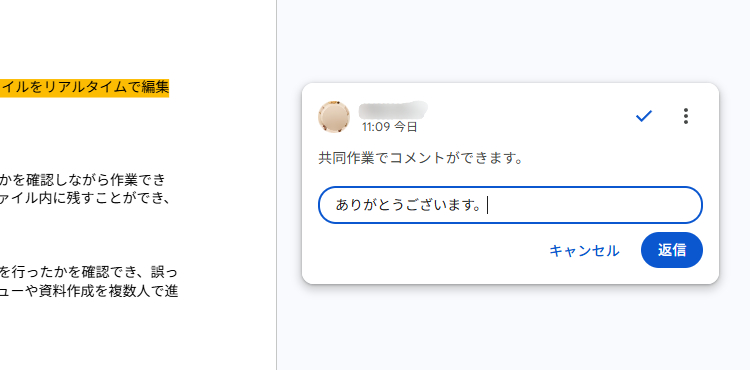Click the comment text 共同作業でコメントができます。
This screenshot has height=370, width=750.
(420, 158)
